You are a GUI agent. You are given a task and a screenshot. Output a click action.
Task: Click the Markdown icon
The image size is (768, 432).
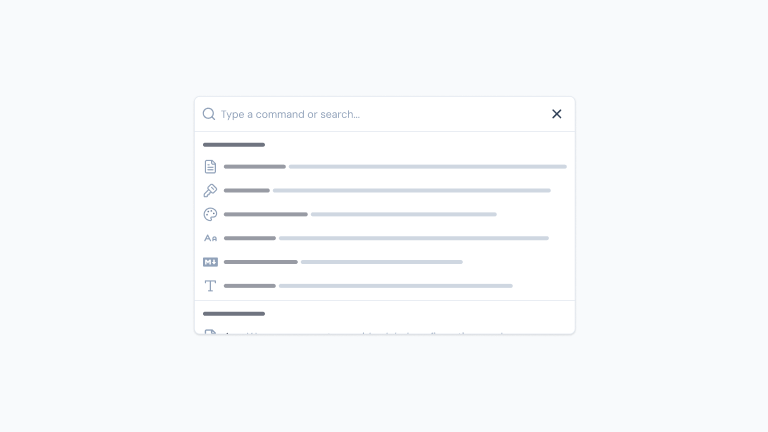click(210, 262)
